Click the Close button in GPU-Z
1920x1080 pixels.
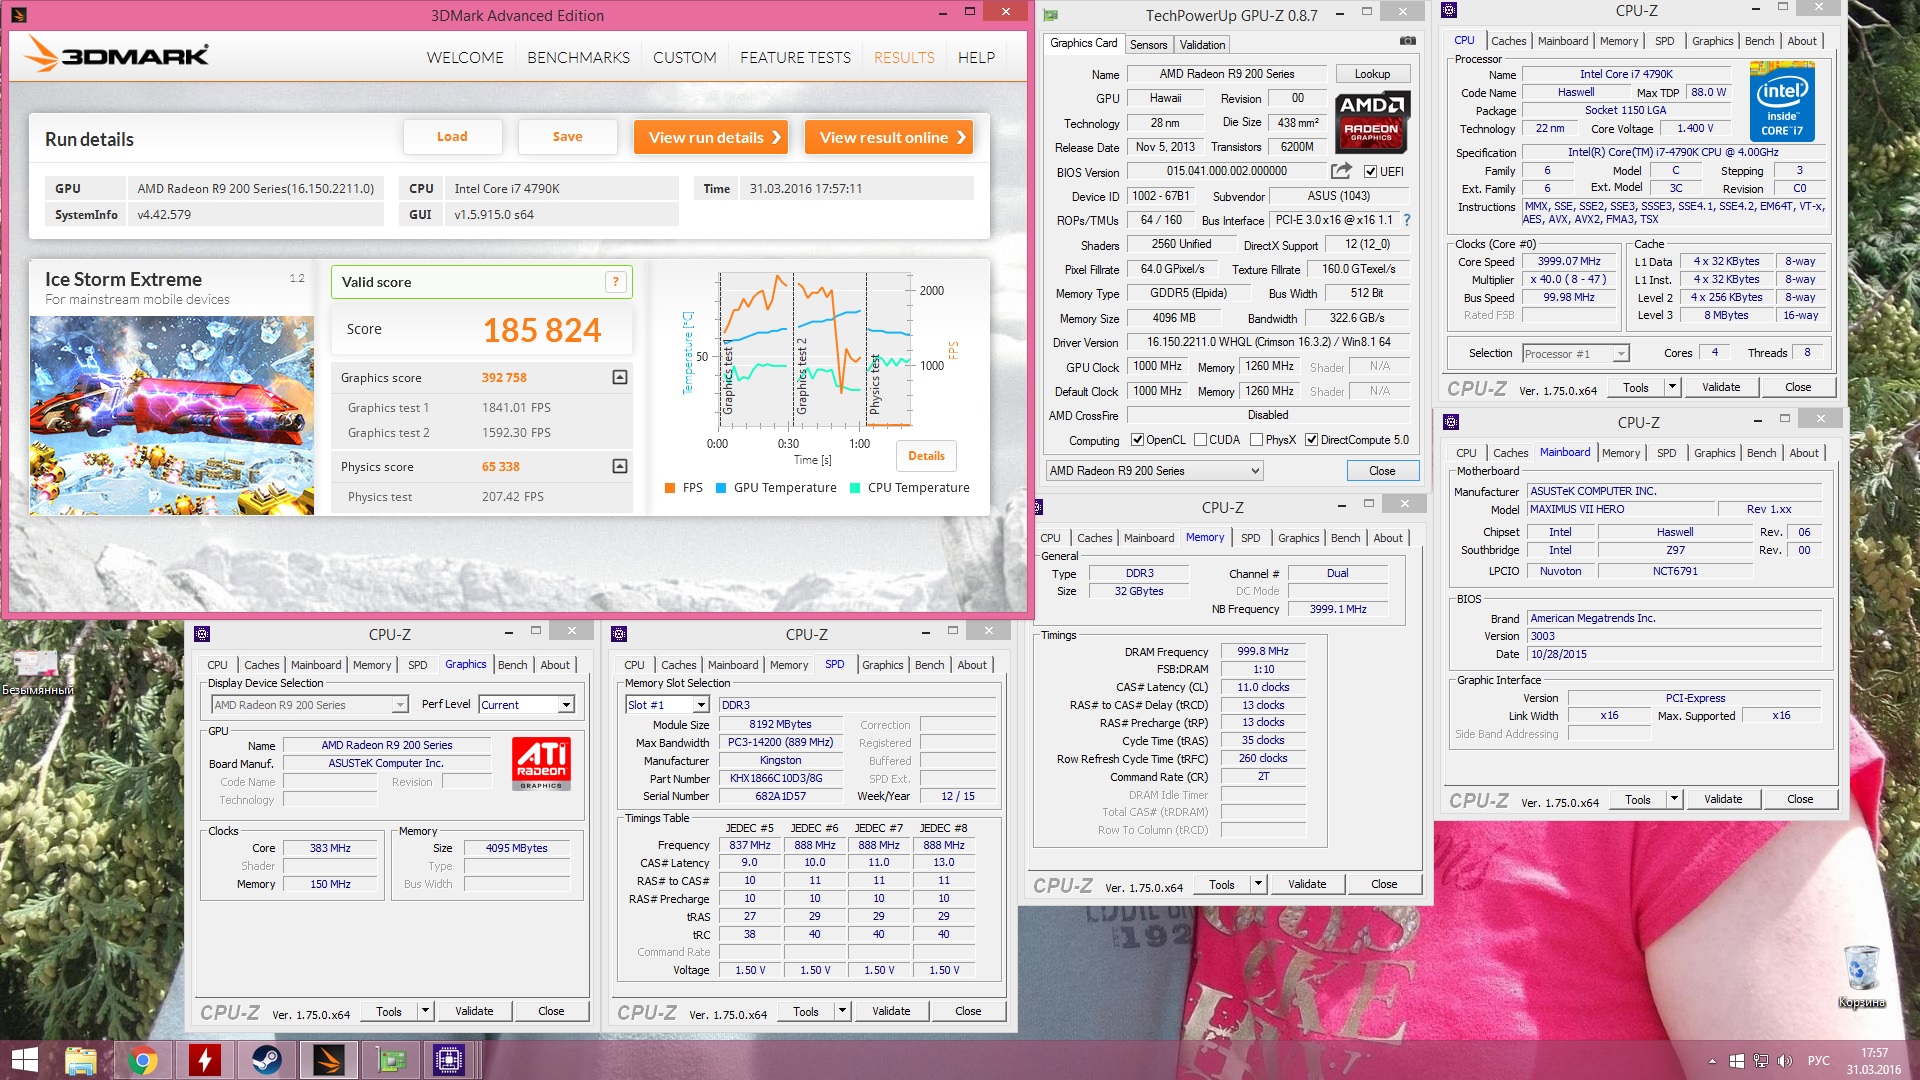click(x=1382, y=471)
